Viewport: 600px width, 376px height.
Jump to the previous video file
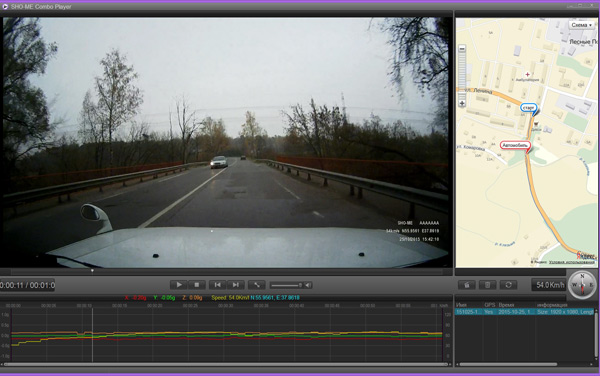point(217,285)
